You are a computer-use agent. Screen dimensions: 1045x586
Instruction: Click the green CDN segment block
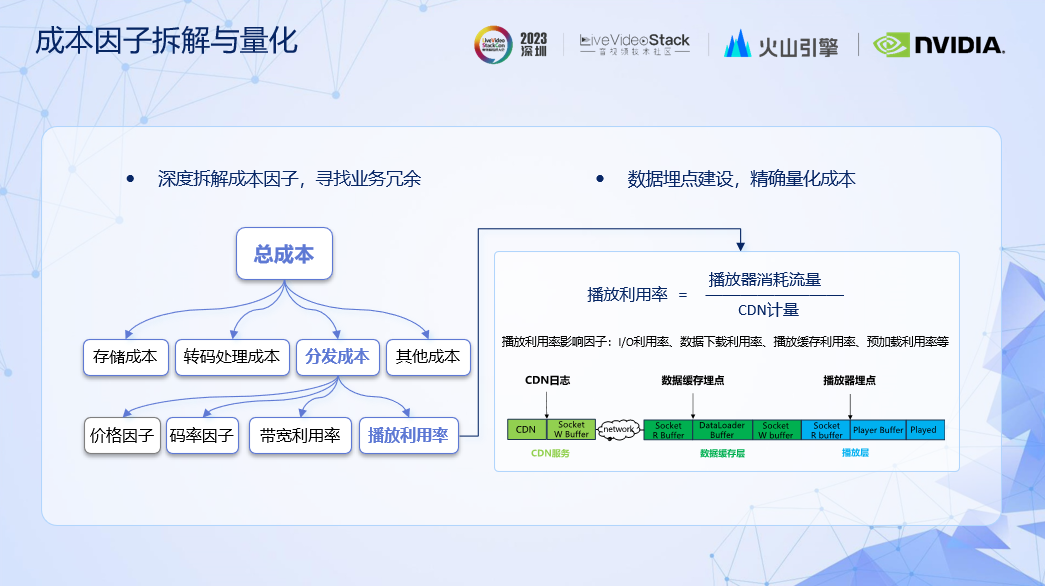(x=526, y=430)
